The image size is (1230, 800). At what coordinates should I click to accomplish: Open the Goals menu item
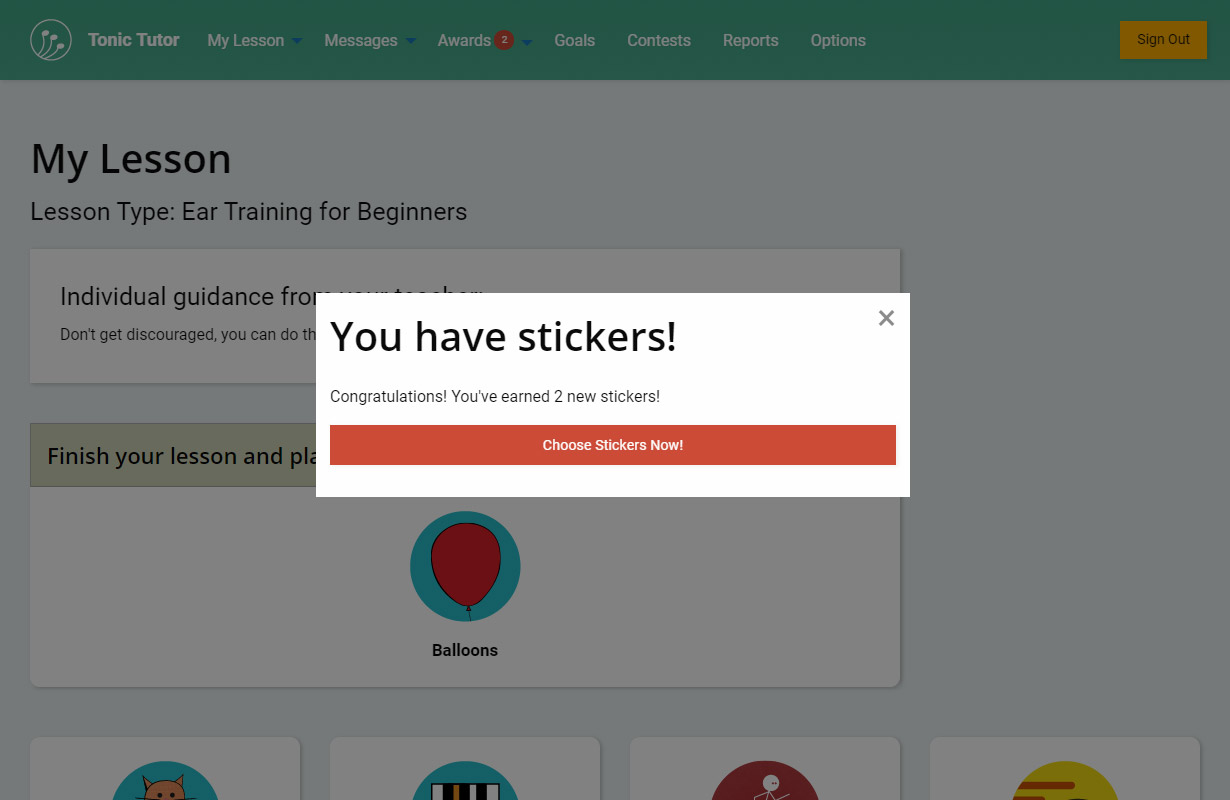(x=574, y=40)
